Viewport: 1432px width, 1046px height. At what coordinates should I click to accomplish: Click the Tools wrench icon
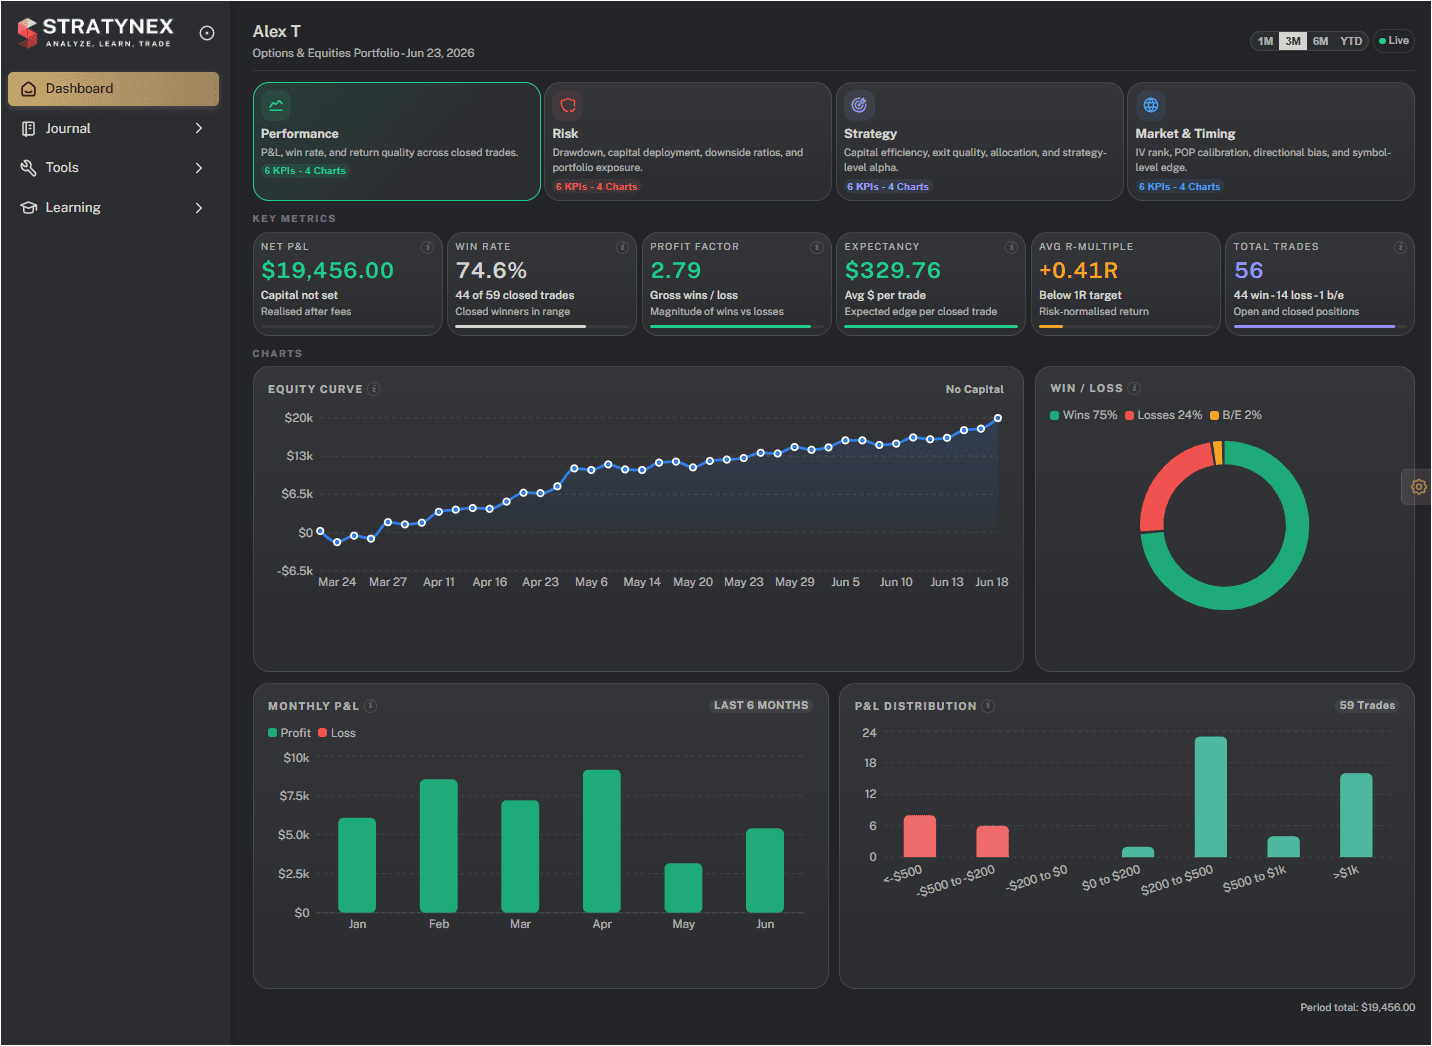(28, 168)
